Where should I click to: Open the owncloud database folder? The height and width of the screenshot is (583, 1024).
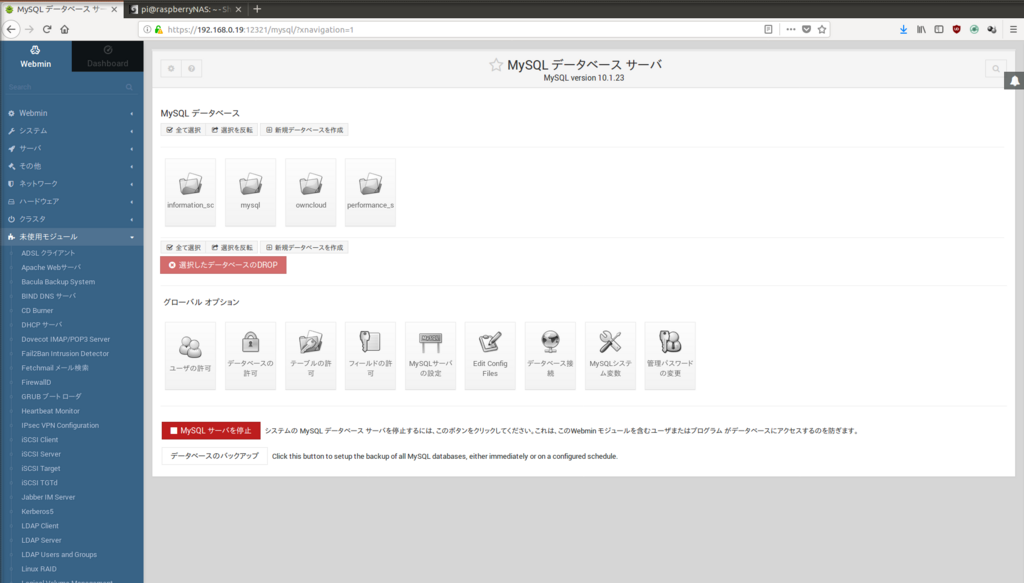click(x=310, y=192)
